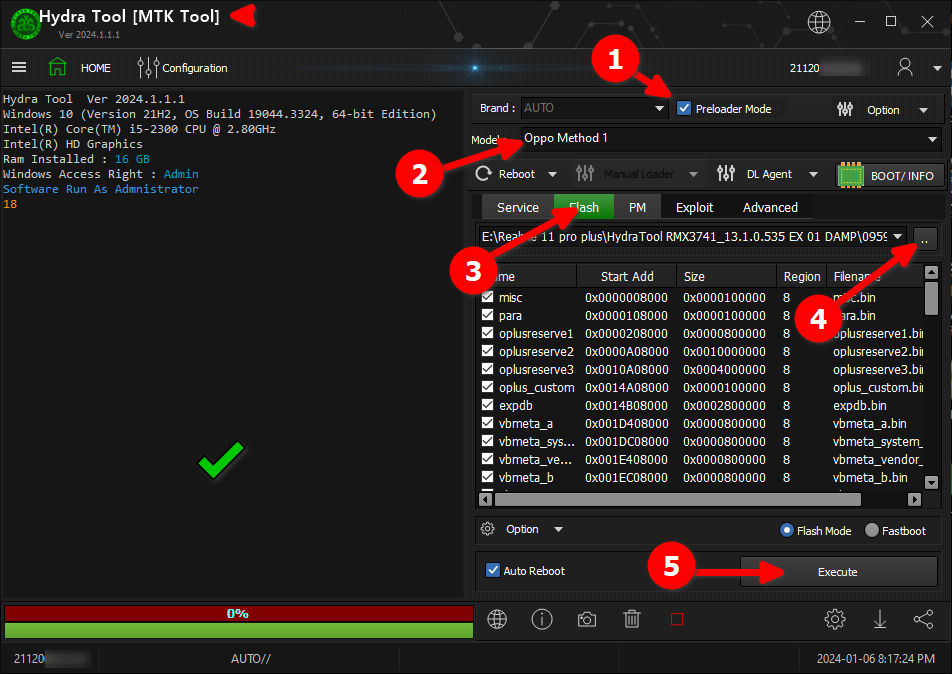The width and height of the screenshot is (952, 674).
Task: Expand the top Option dropdown arrow
Action: pyautogui.click(x=923, y=111)
